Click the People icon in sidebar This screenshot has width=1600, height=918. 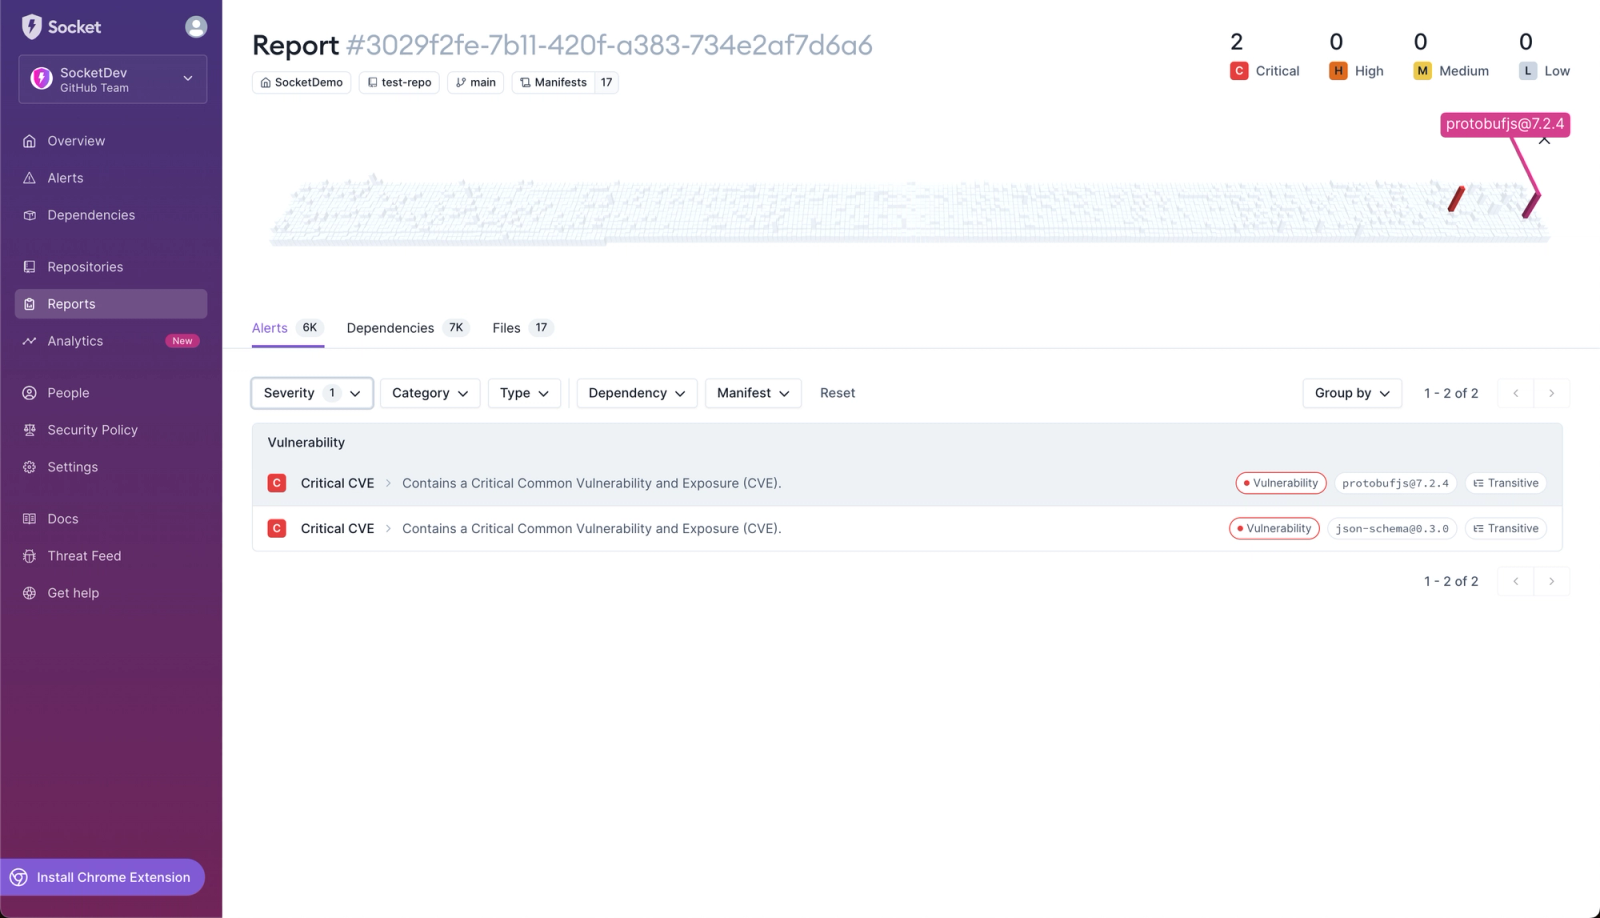click(x=29, y=393)
